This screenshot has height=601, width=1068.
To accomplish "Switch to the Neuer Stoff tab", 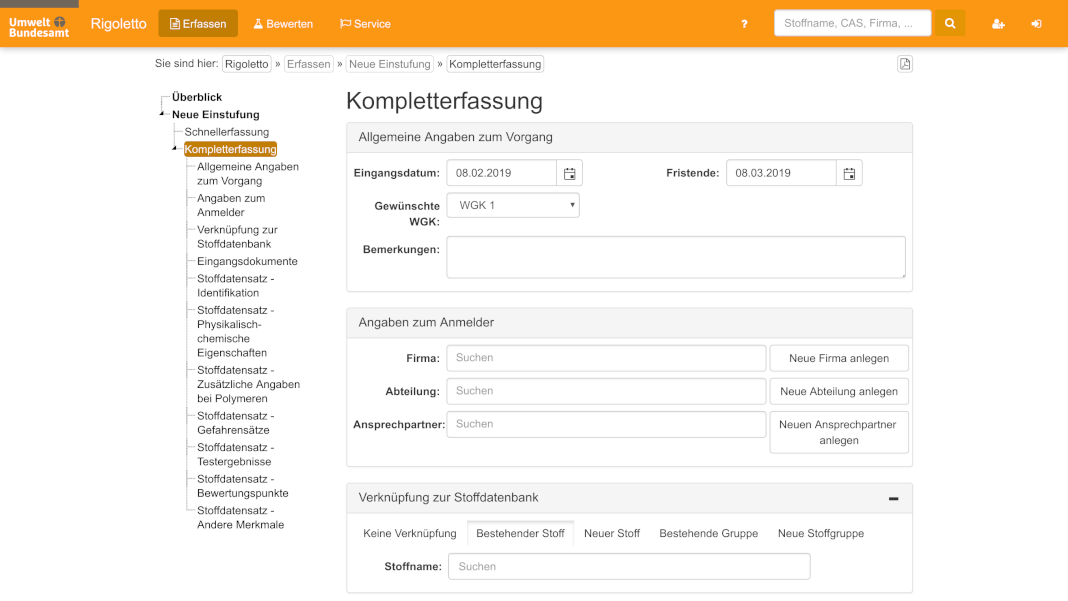I will pos(612,534).
